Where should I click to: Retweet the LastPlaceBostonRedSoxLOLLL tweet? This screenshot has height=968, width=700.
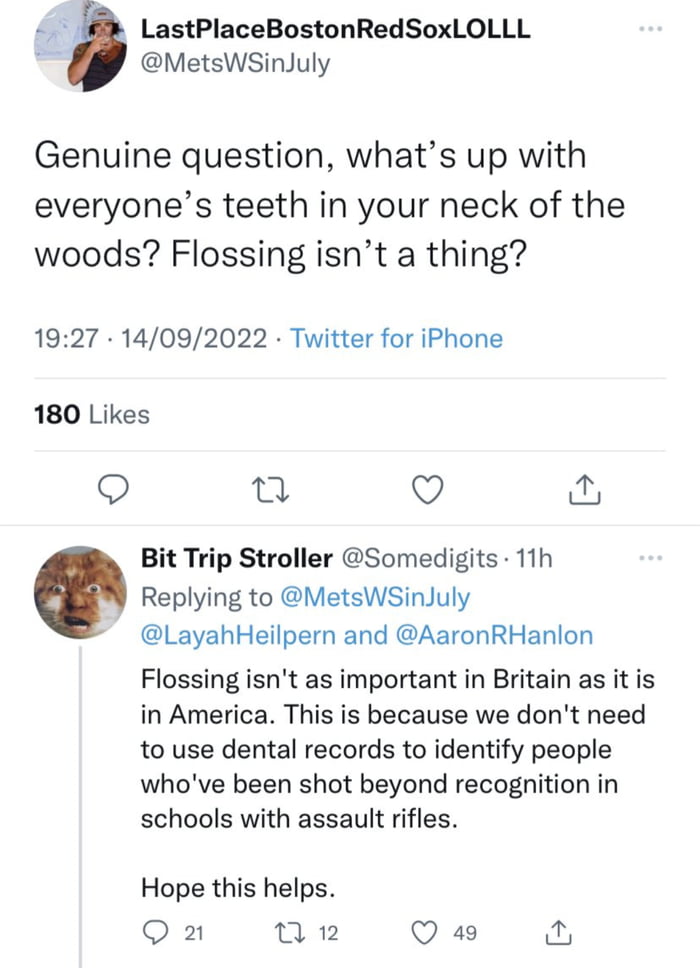coord(270,489)
